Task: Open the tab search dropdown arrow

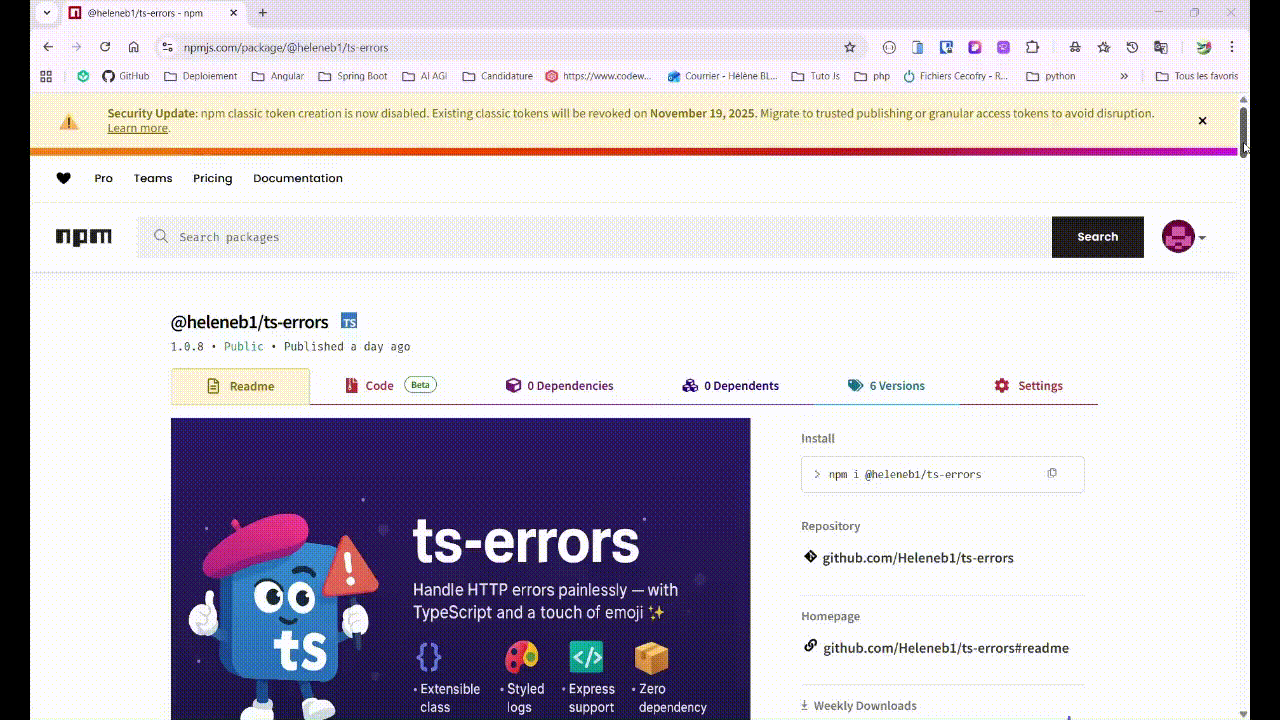Action: (47, 13)
